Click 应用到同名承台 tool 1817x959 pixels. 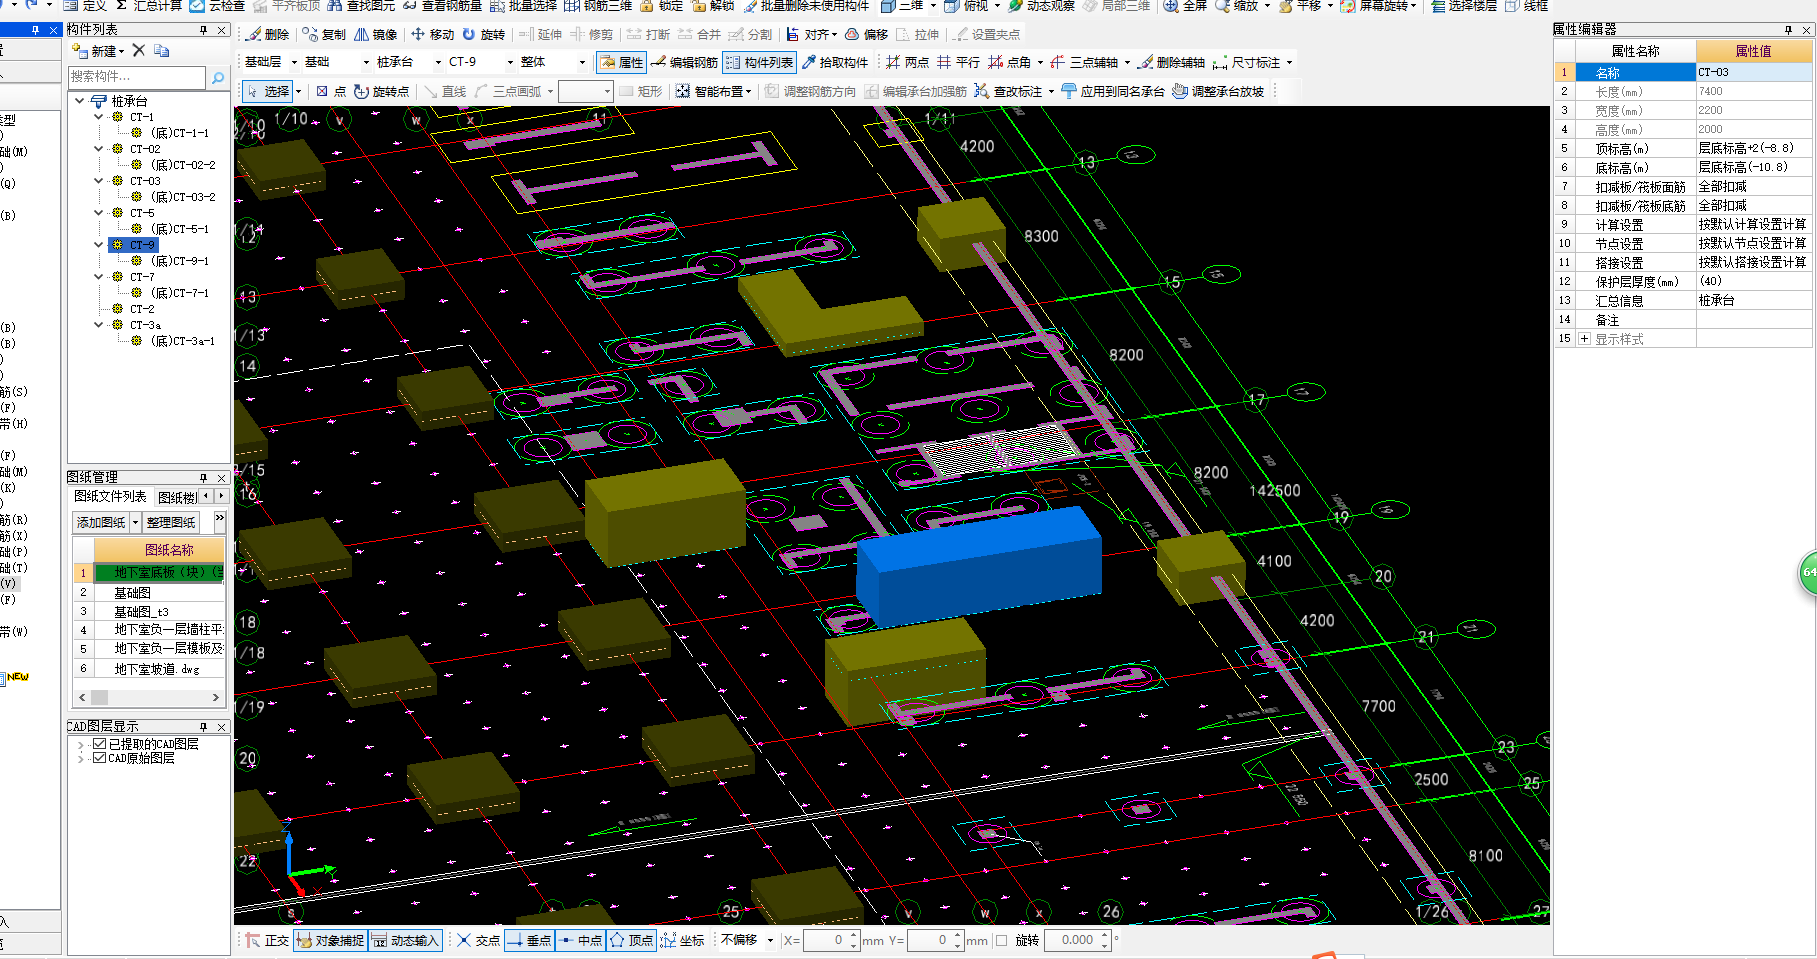pos(1113,91)
